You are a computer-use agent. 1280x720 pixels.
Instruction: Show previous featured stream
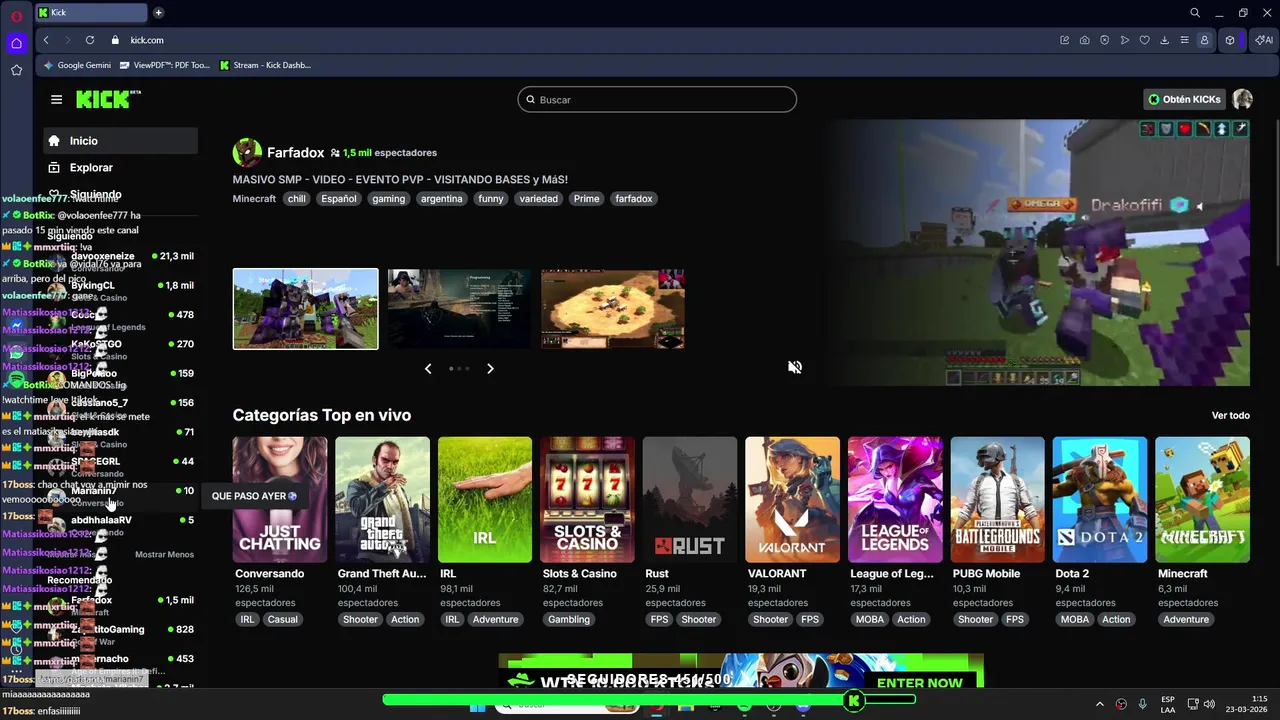[x=428, y=368]
